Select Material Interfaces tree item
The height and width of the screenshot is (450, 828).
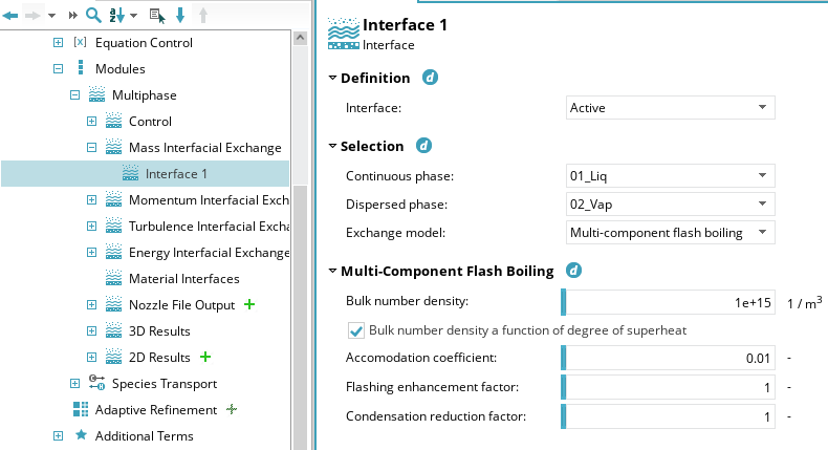coord(184,278)
